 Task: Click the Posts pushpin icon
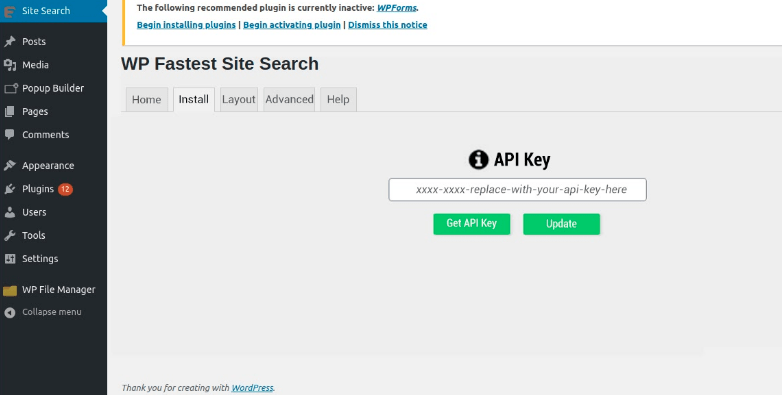(9, 41)
